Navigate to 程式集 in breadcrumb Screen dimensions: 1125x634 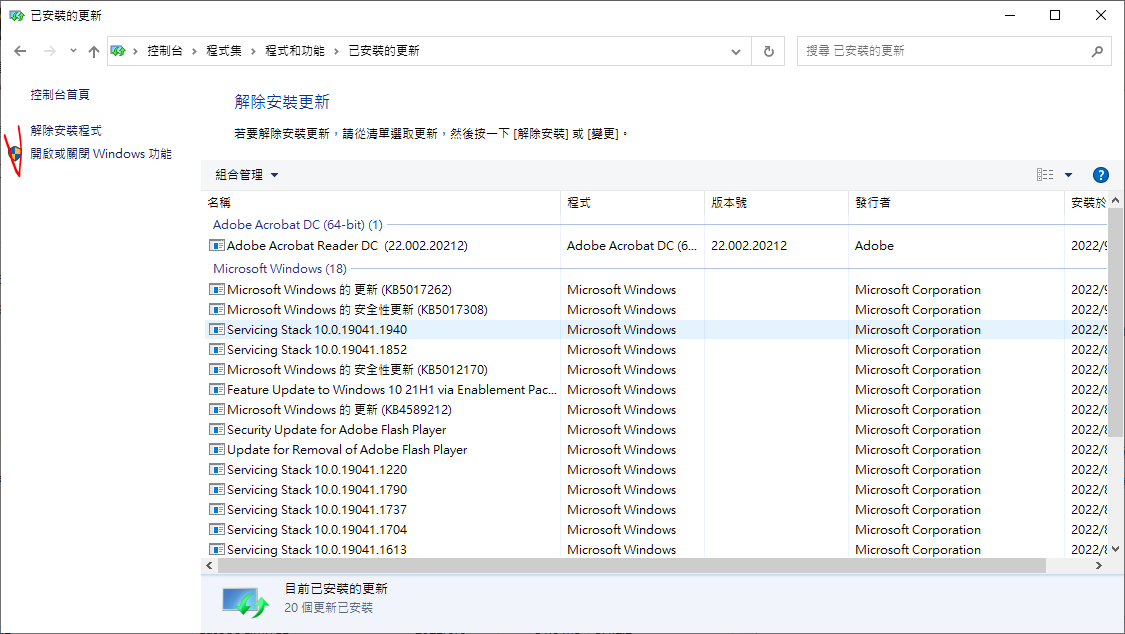[x=224, y=51]
